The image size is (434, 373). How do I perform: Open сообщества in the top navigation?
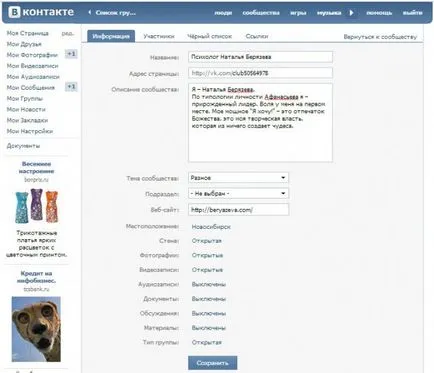point(261,13)
